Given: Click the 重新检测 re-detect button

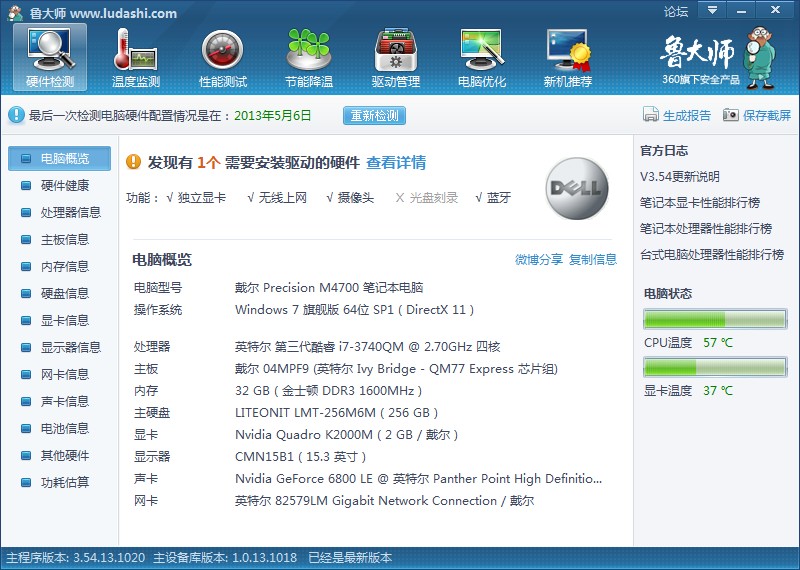Looking at the screenshot, I should pyautogui.click(x=374, y=115).
